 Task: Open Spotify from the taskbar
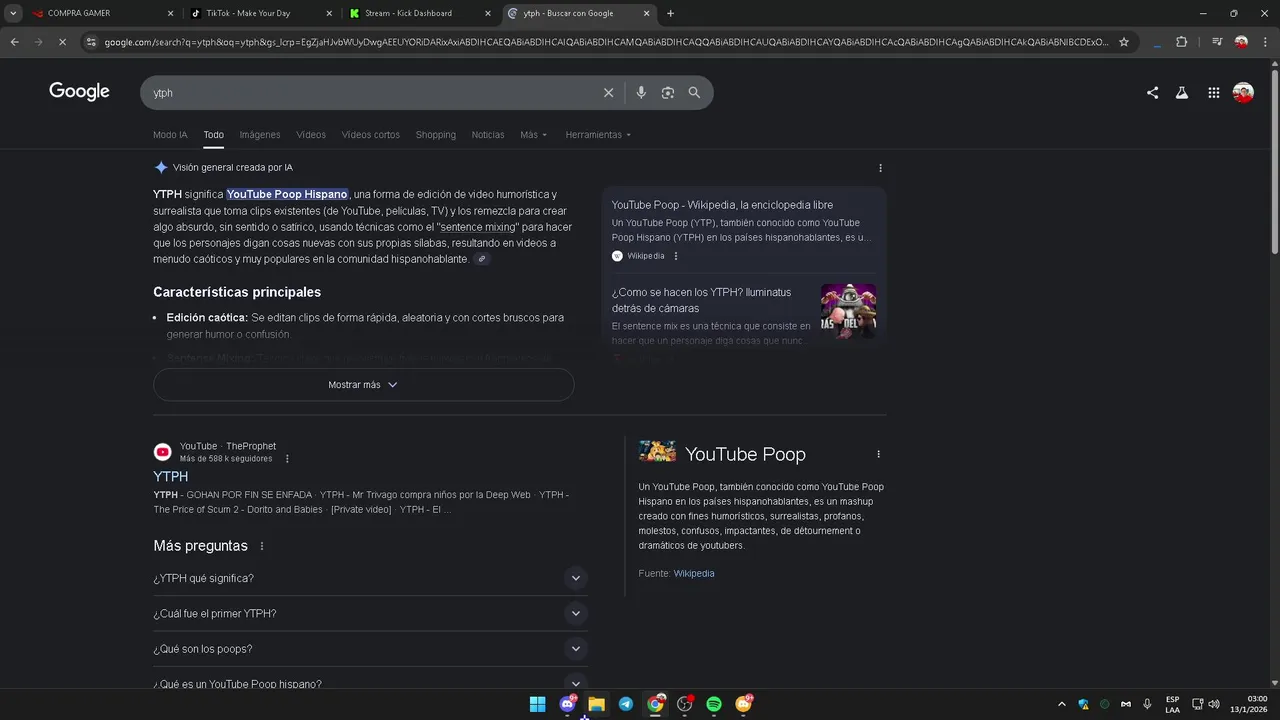pyautogui.click(x=714, y=704)
